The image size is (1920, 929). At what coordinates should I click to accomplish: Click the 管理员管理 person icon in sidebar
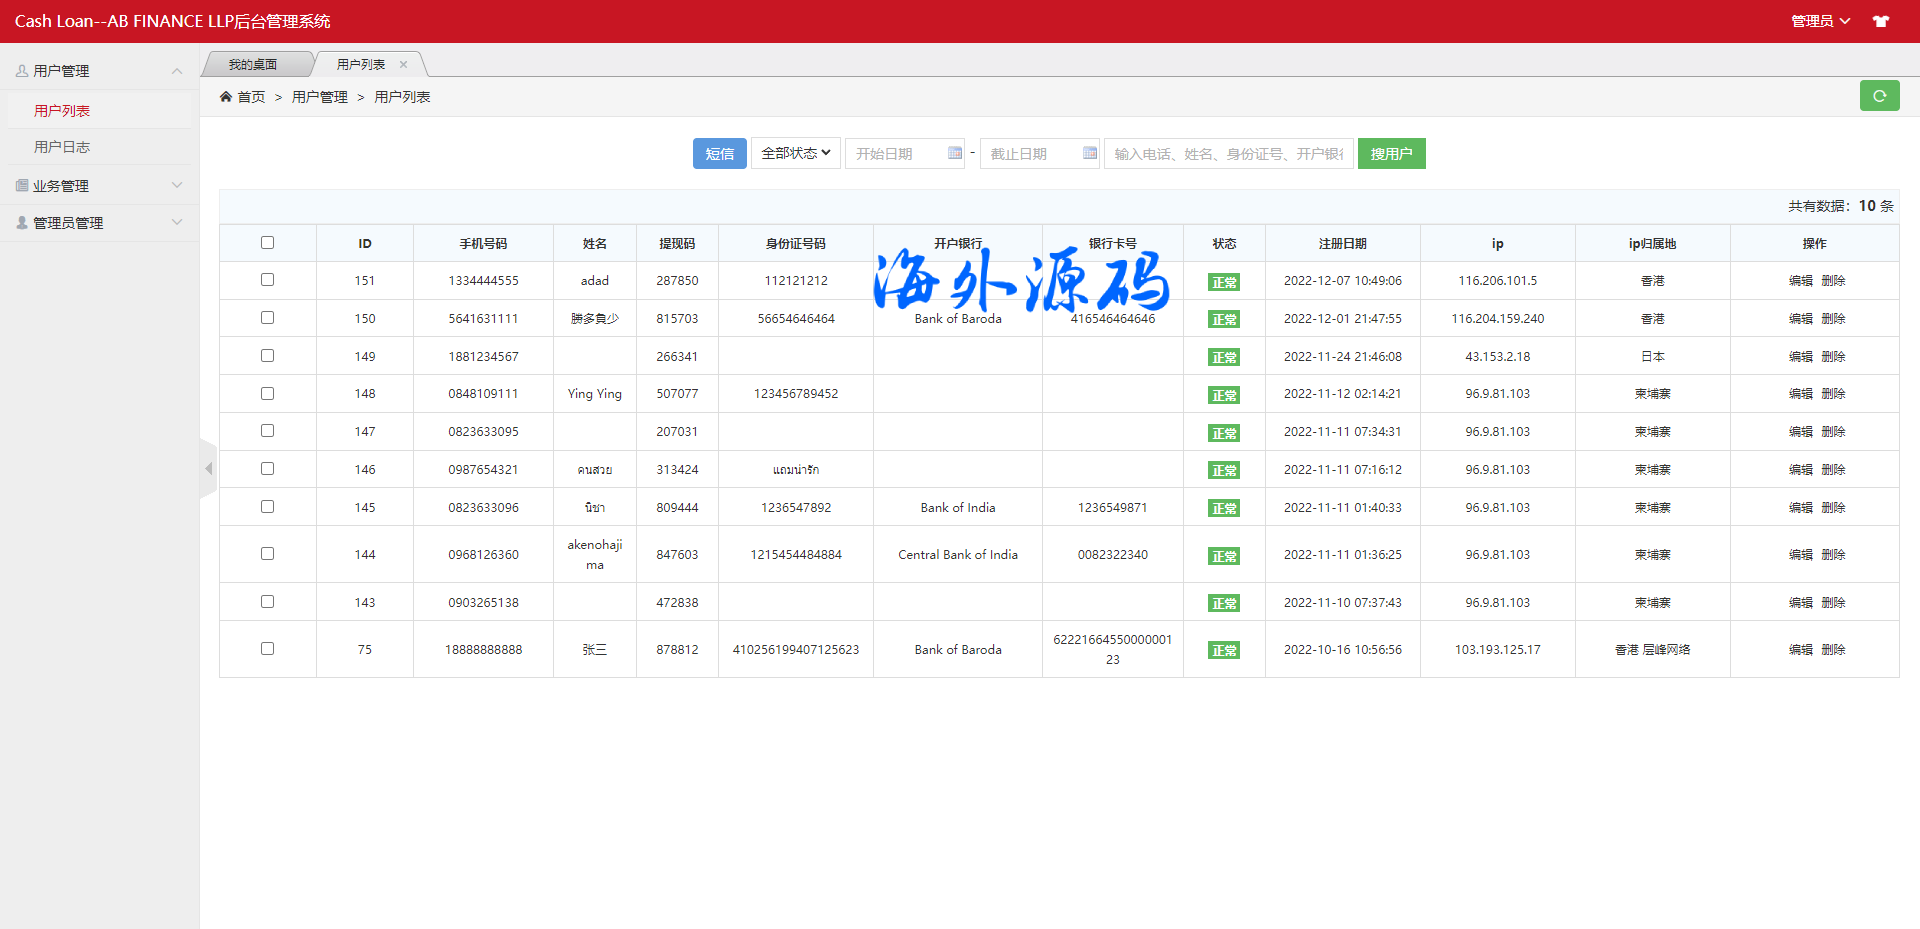pyautogui.click(x=22, y=223)
